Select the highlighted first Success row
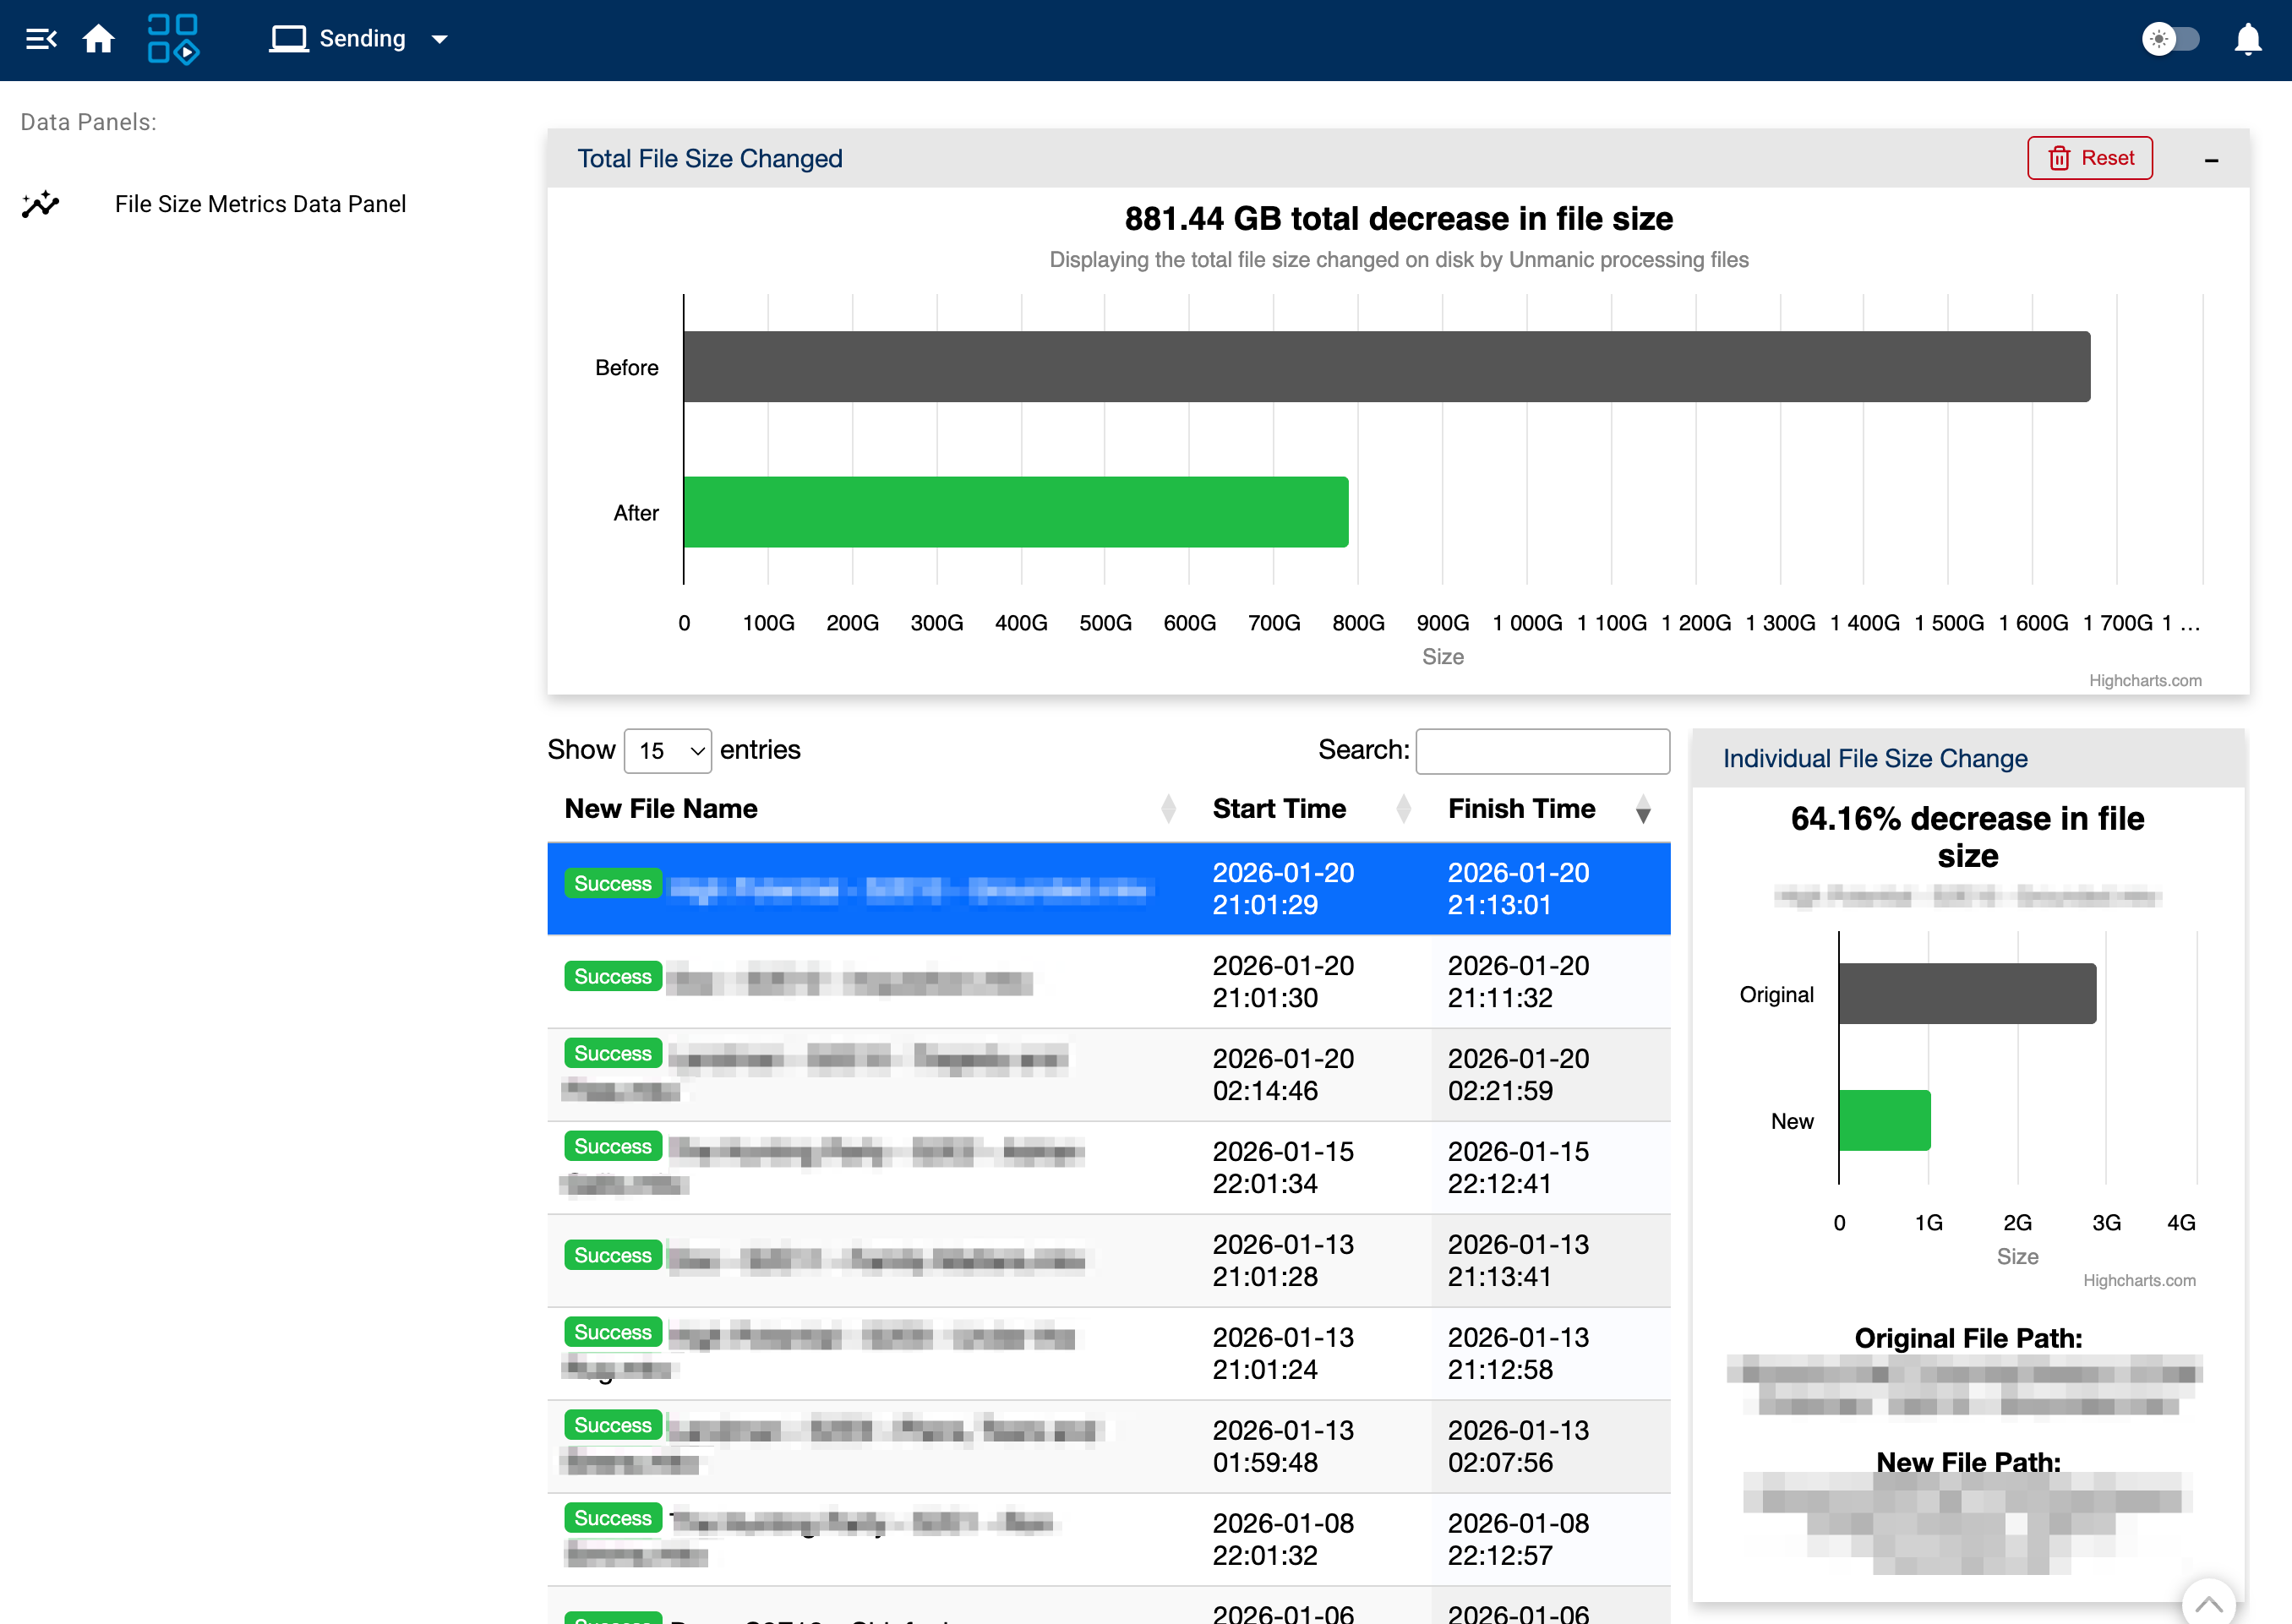This screenshot has height=1624, width=2292. click(1108, 888)
